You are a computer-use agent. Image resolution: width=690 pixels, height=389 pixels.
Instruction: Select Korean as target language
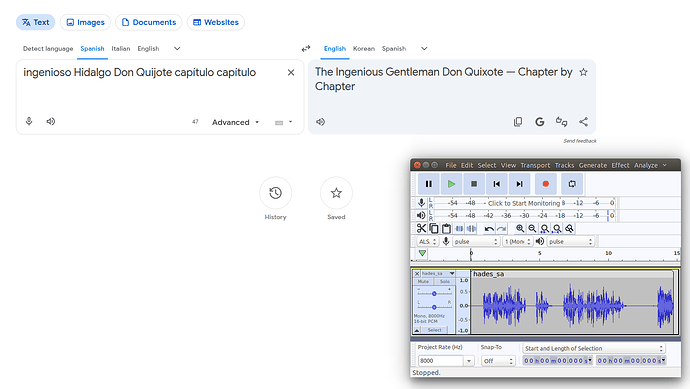[363, 48]
